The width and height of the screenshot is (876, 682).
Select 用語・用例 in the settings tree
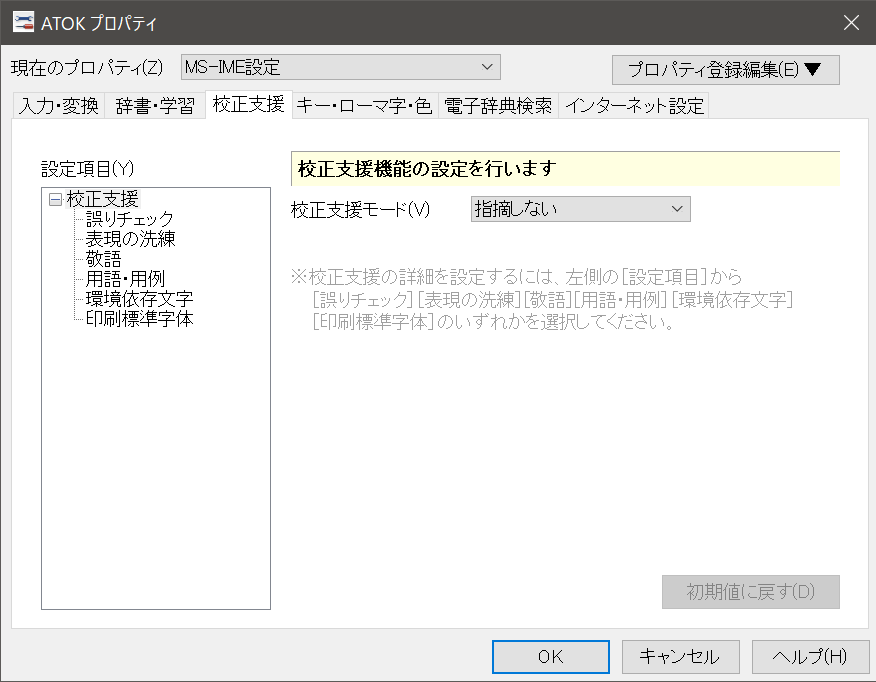tap(125, 279)
